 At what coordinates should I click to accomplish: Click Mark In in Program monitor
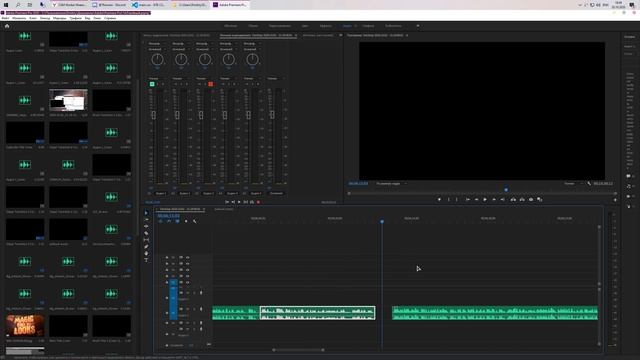click(448, 200)
